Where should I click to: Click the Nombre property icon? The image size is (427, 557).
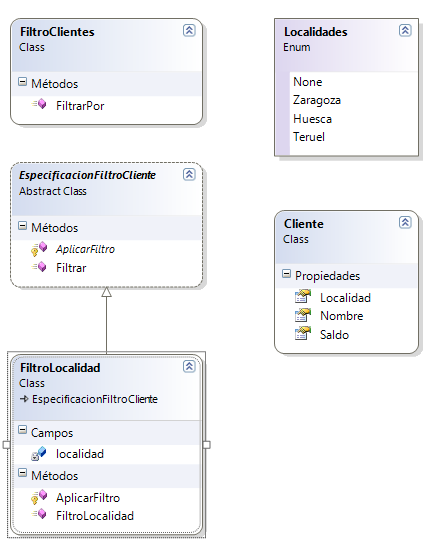[x=303, y=315]
